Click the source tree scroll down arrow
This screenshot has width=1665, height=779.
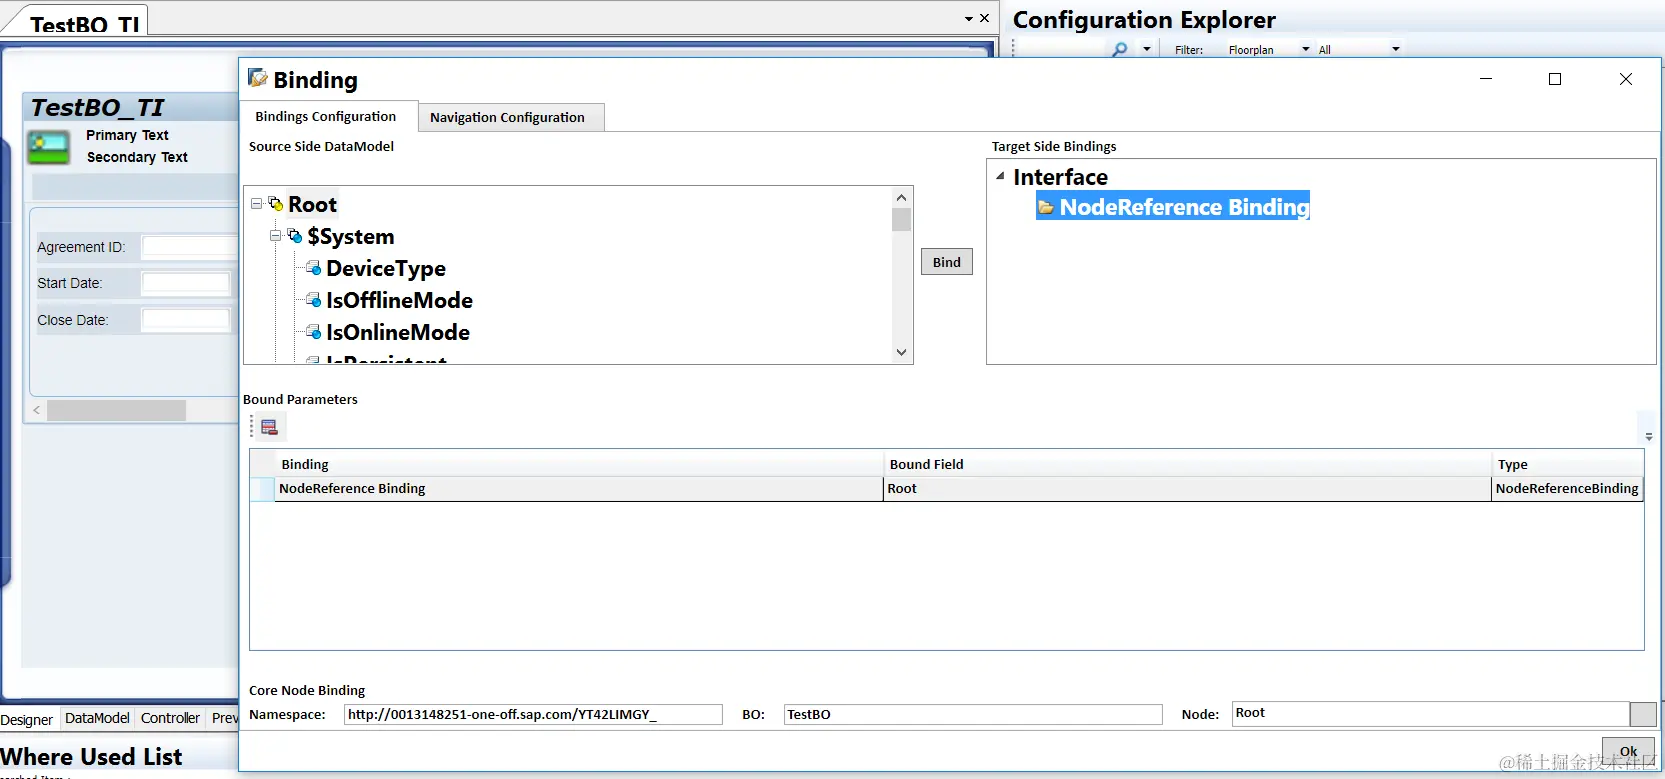pos(901,352)
